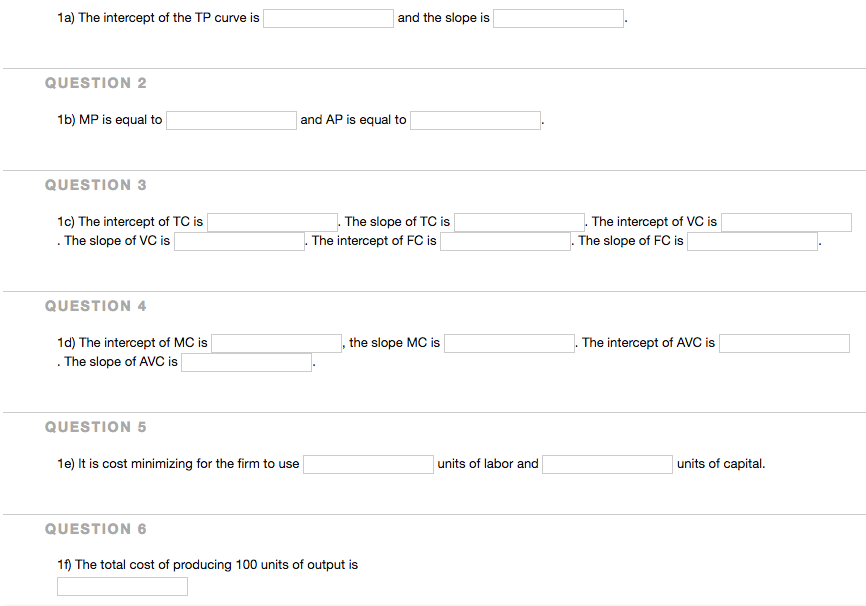Viewport: 866px width, 606px height.
Task: Focus the slope of FC input field
Action: [x=752, y=242]
